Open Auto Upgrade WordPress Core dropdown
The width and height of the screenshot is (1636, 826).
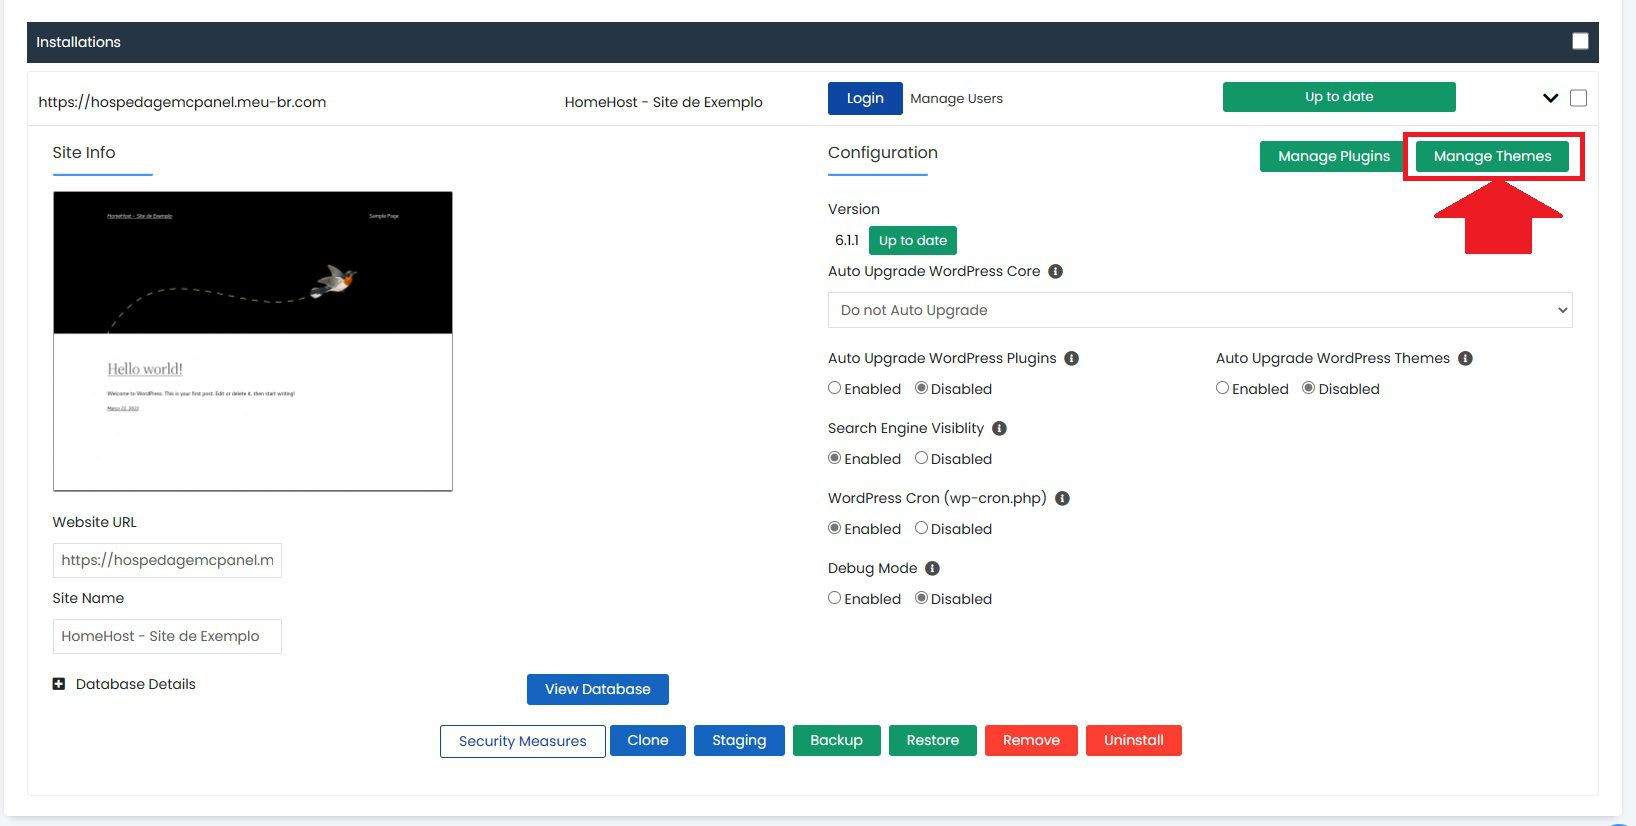pyautogui.click(x=1199, y=310)
